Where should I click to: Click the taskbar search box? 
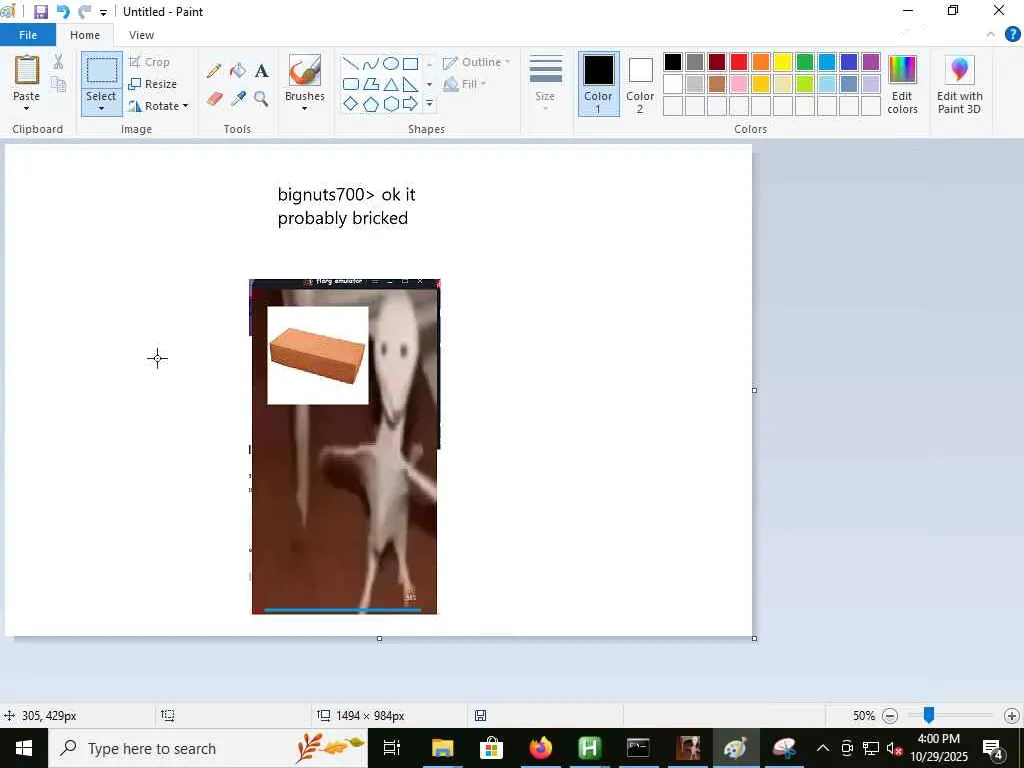pyautogui.click(x=208, y=748)
